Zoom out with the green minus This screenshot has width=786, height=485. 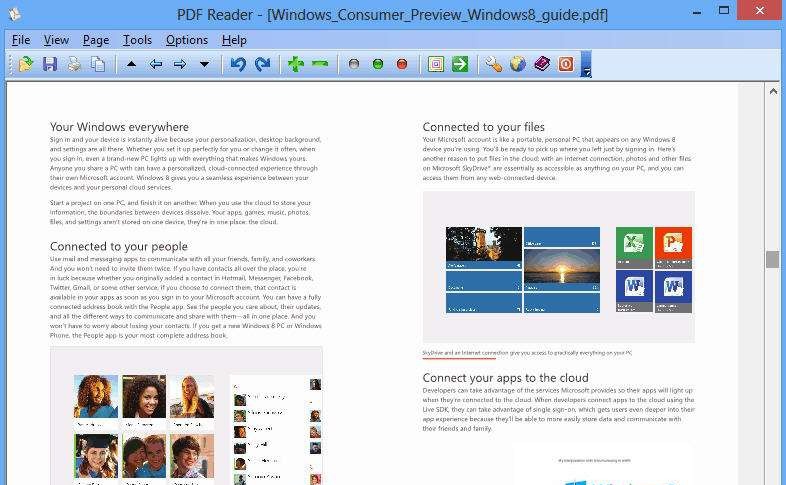coord(320,64)
